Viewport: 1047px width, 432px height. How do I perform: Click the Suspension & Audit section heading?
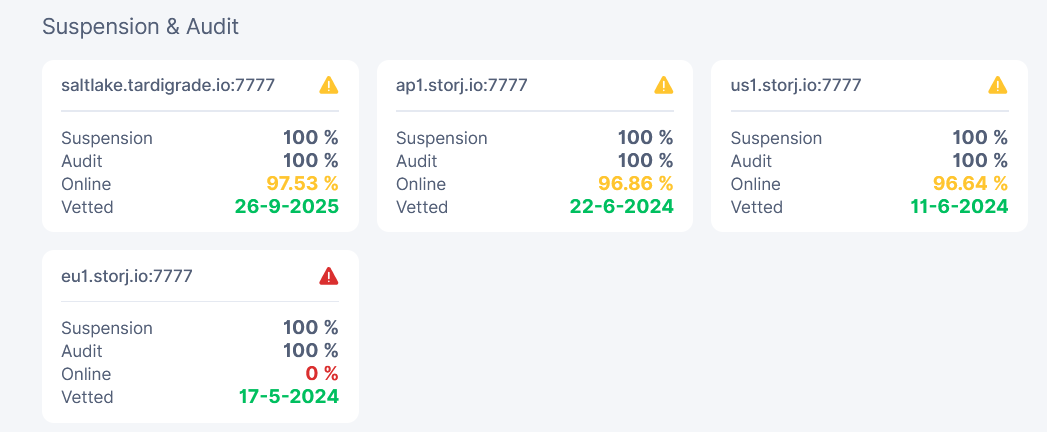click(x=140, y=27)
